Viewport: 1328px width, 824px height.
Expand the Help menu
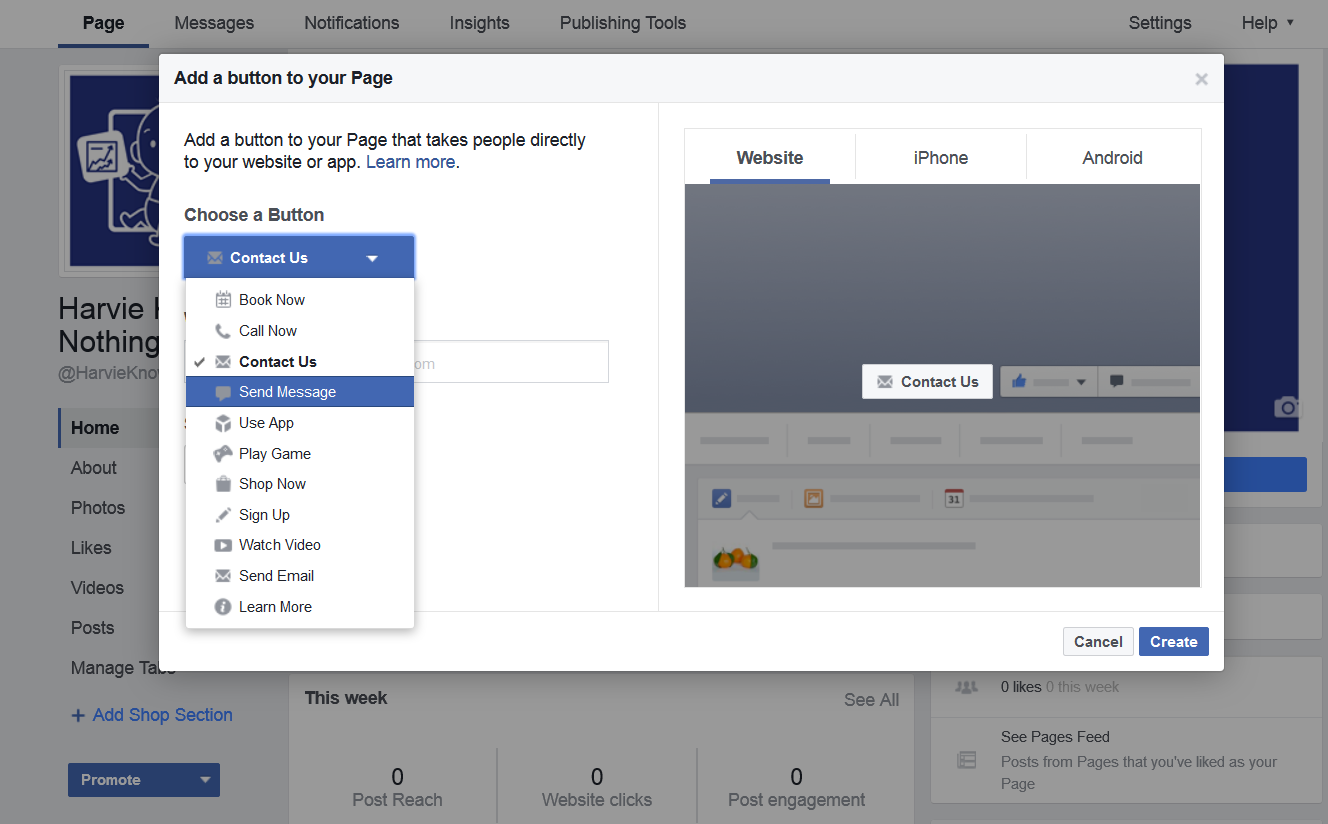pos(1267,23)
